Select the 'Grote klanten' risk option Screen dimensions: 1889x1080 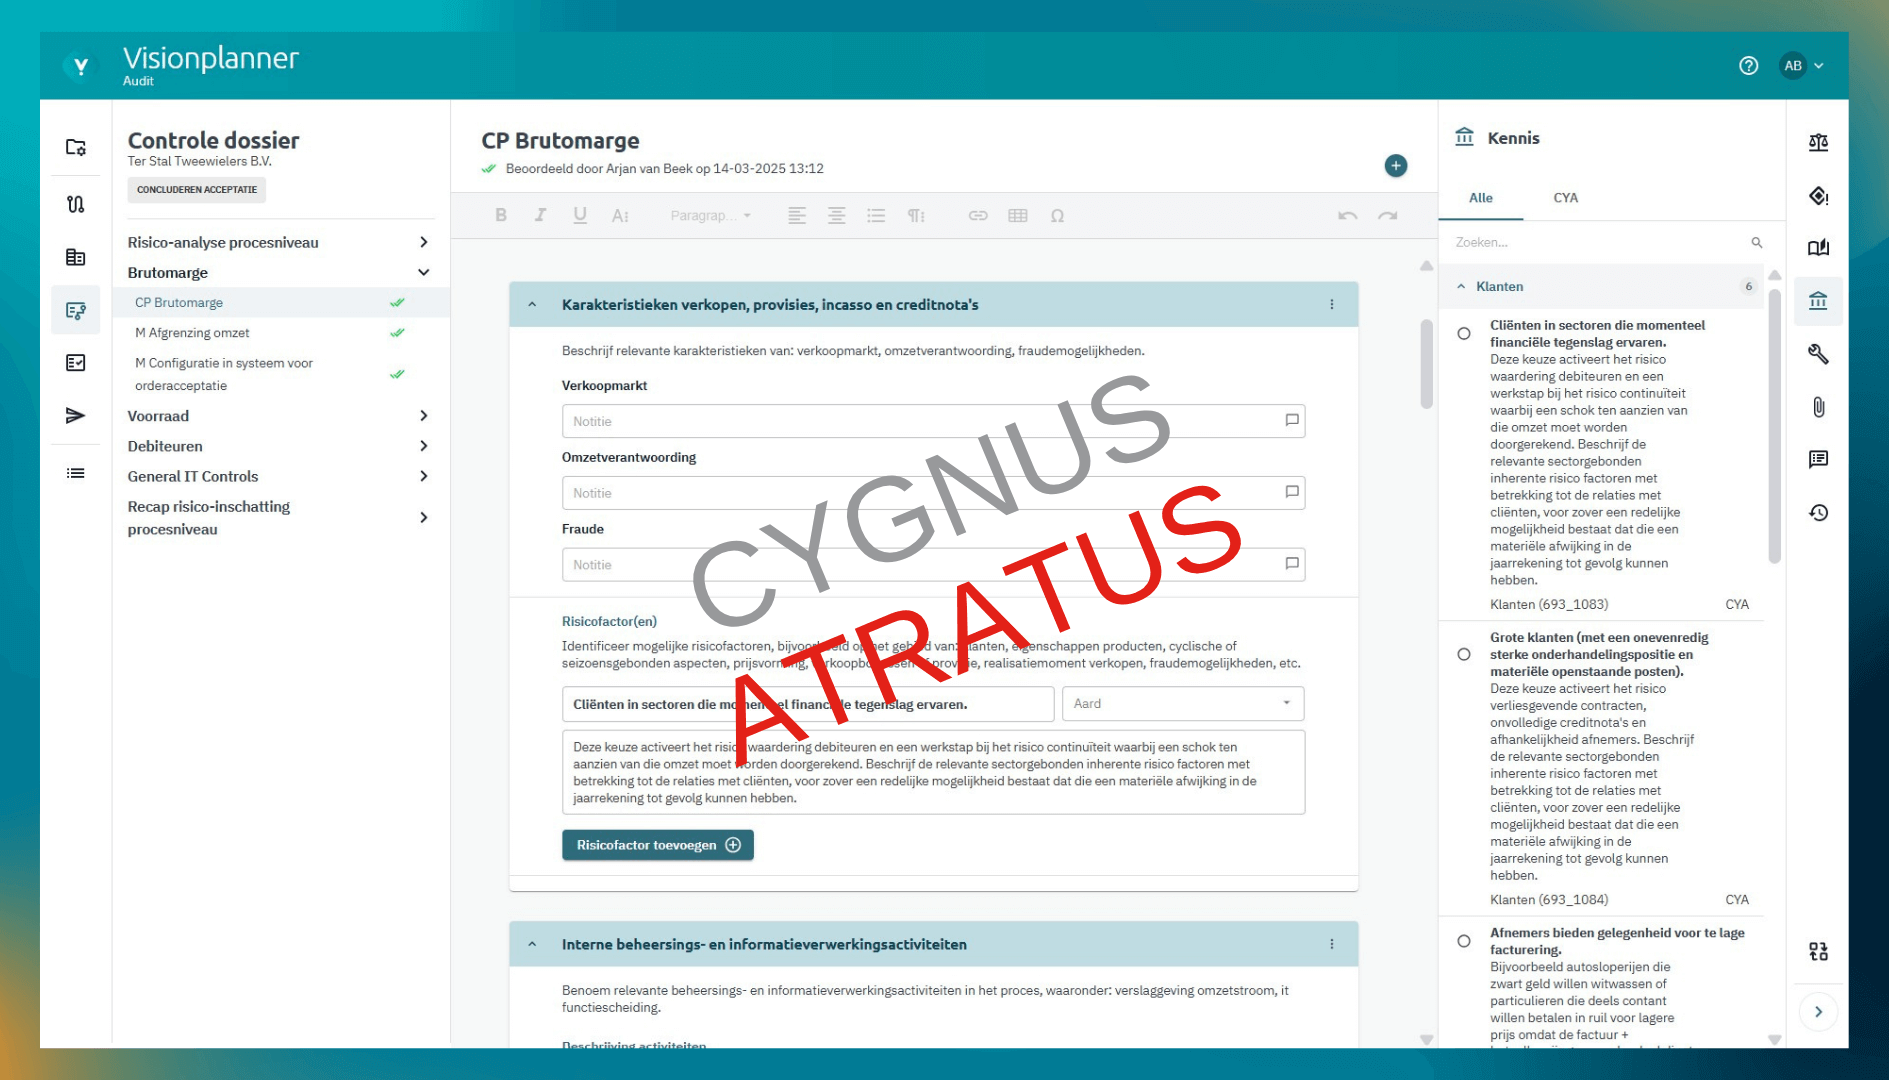1464,654
